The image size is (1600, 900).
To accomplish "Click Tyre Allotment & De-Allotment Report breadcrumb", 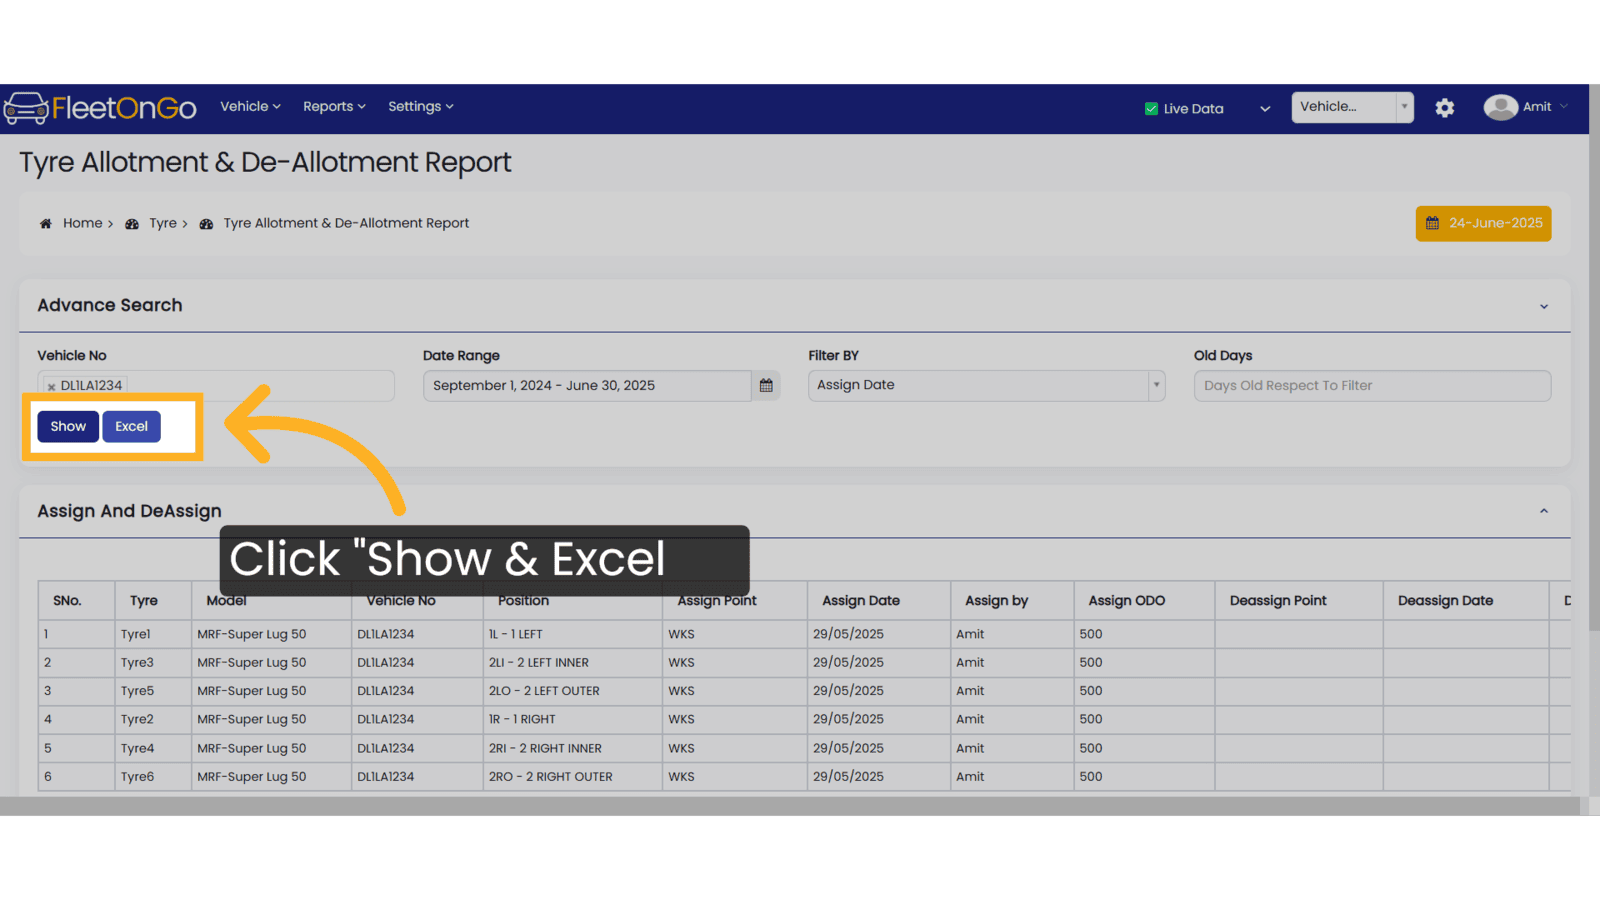I will pos(346,223).
